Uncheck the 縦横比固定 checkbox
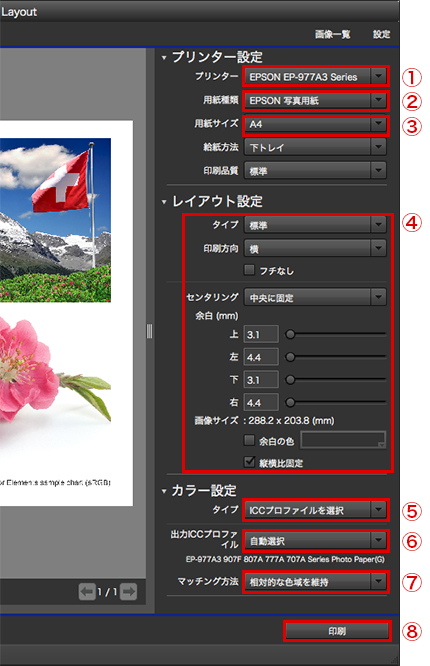The width and height of the screenshot is (430, 666). (249, 462)
